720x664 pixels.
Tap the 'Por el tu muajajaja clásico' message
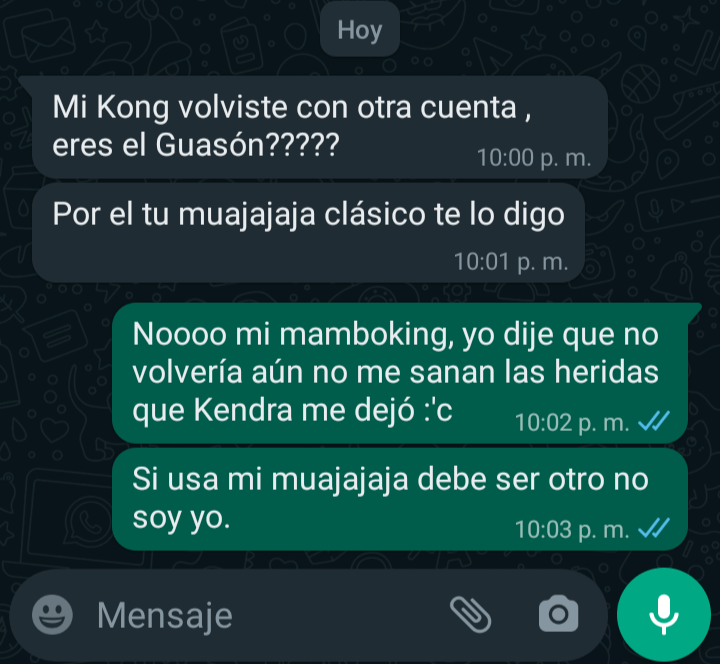308,233
